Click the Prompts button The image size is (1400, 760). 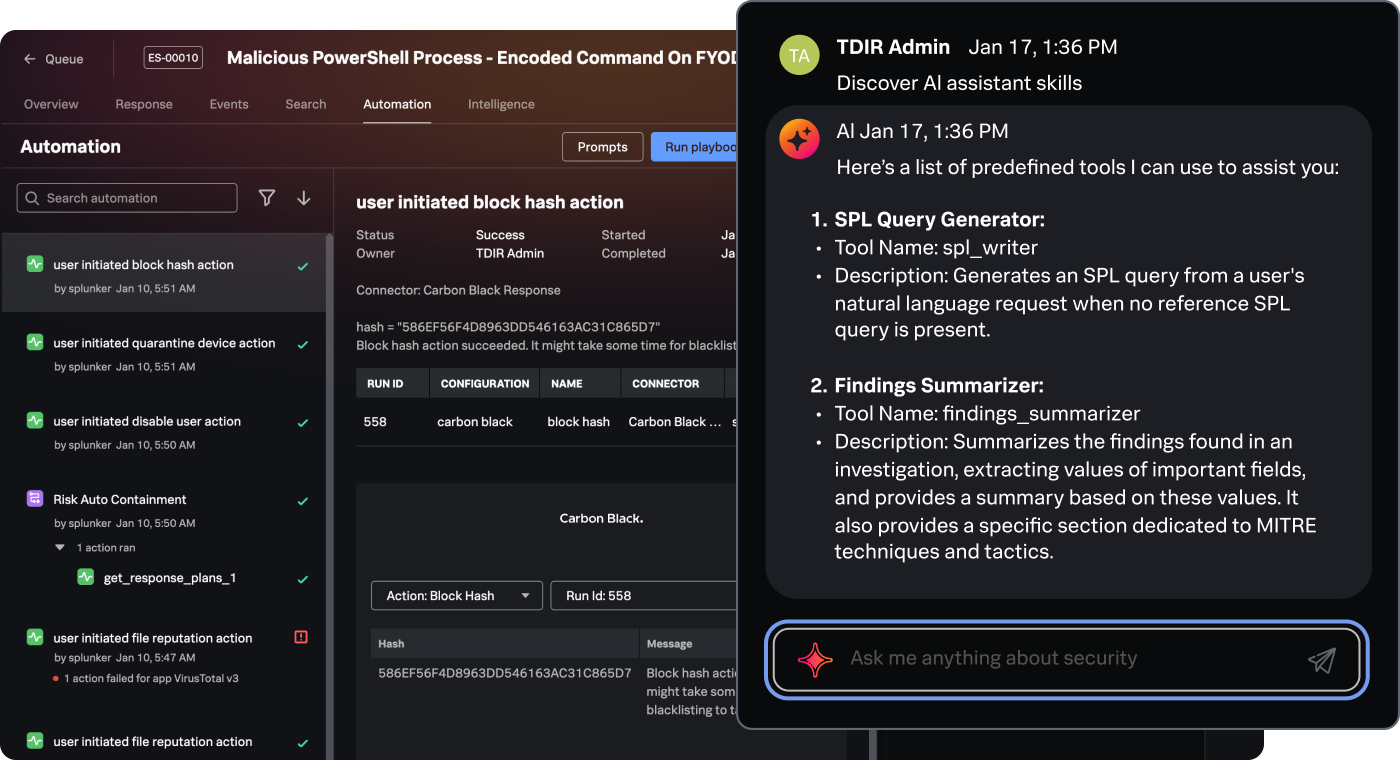(x=602, y=147)
